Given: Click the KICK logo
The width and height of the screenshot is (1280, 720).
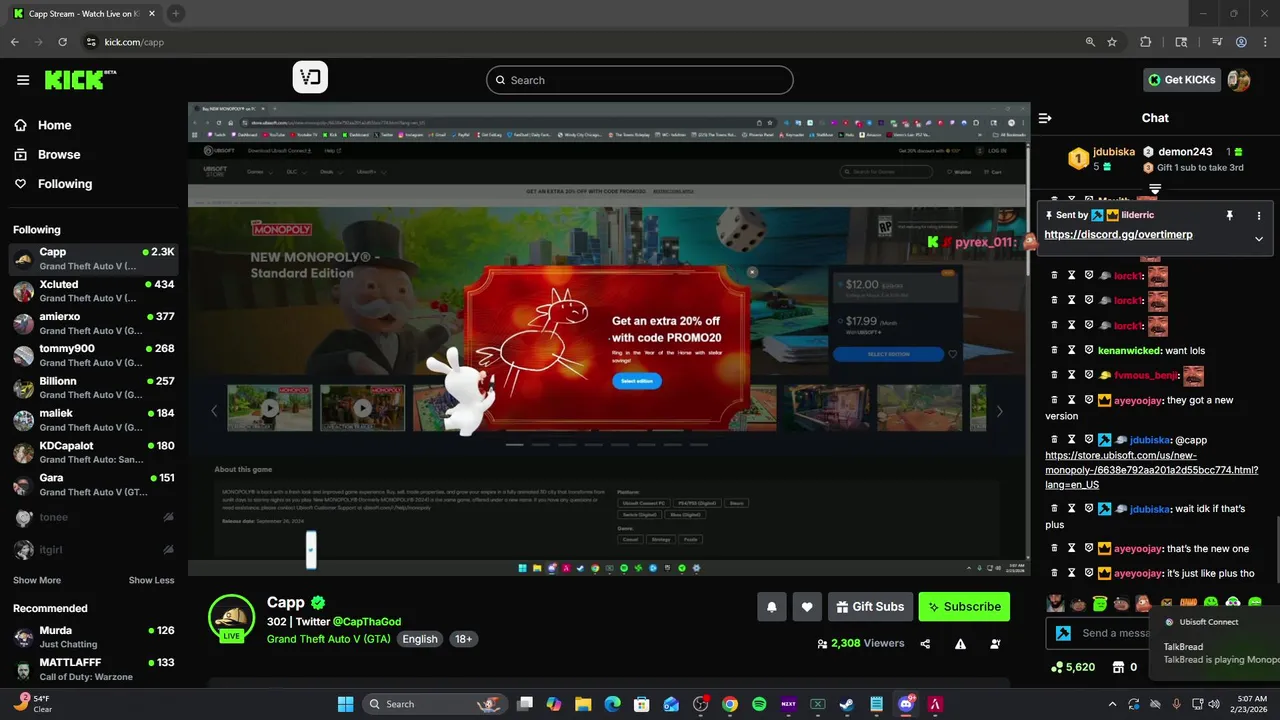Looking at the screenshot, I should pos(80,80).
